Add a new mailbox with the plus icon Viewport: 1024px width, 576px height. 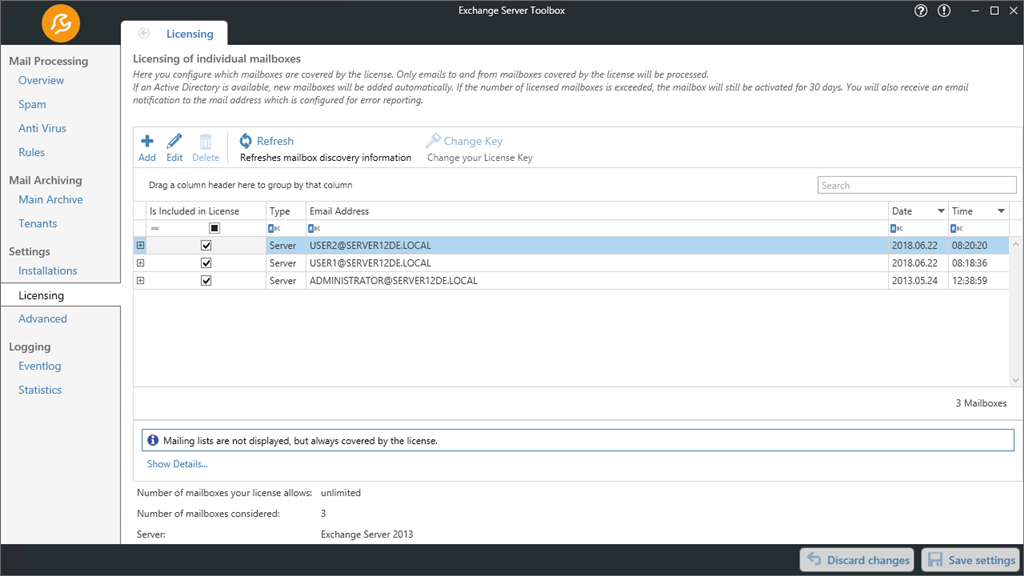147,148
